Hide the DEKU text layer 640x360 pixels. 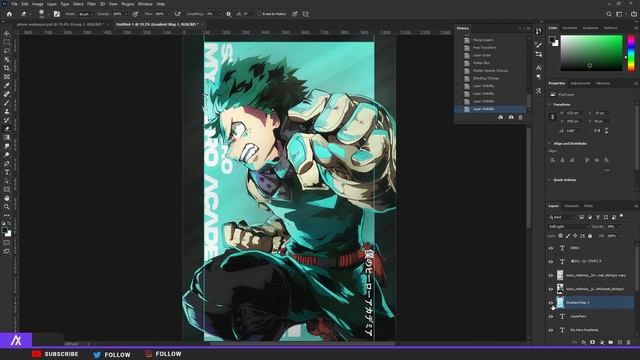tap(551, 248)
